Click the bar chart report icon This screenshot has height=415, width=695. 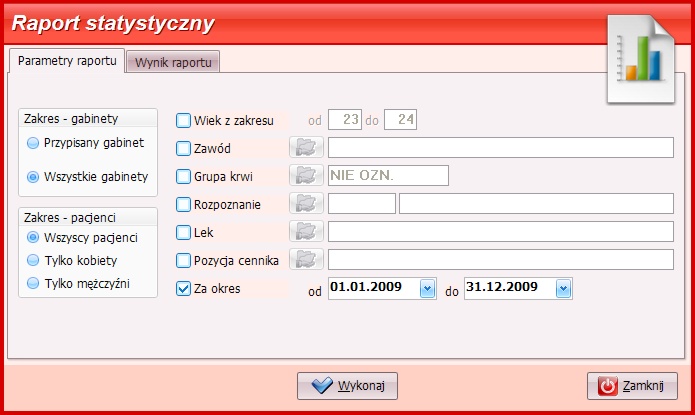click(x=641, y=59)
